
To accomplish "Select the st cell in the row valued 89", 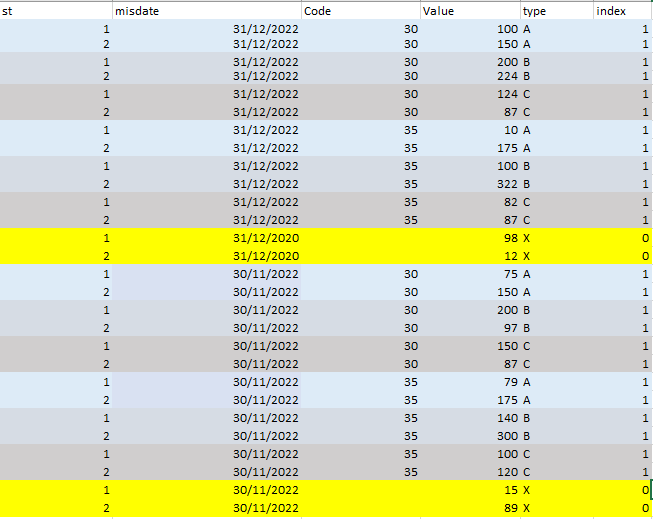I will point(56,508).
